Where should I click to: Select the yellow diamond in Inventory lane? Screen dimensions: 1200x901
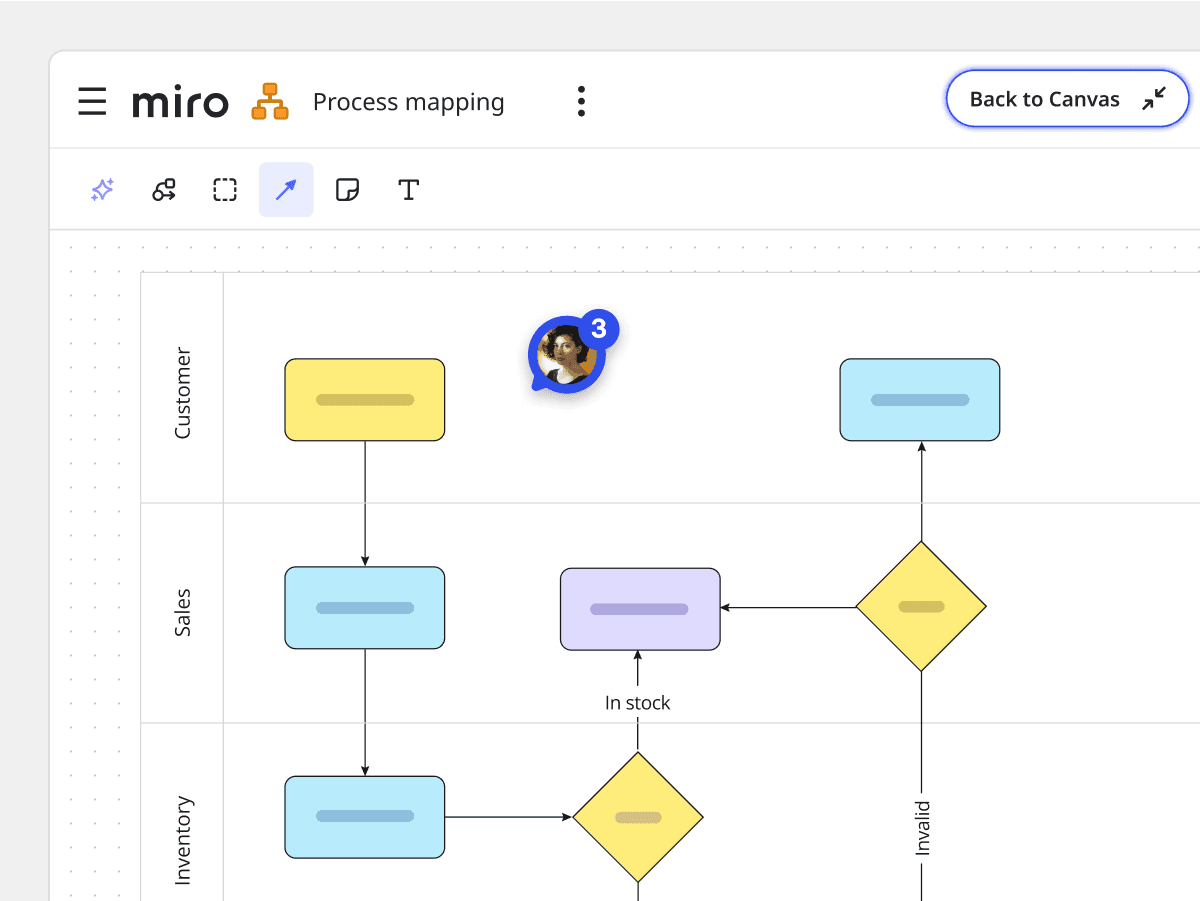tap(638, 817)
